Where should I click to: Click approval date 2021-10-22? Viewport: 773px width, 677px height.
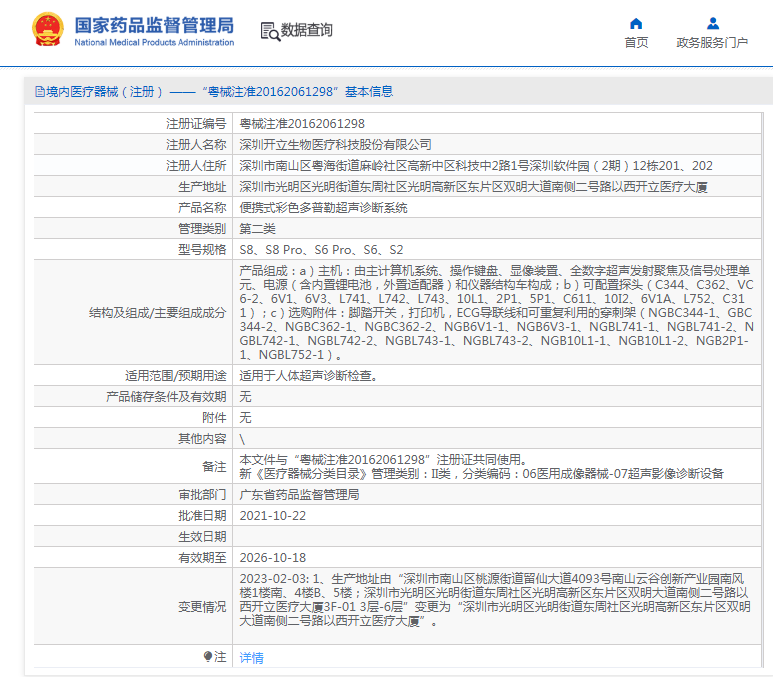(273, 516)
